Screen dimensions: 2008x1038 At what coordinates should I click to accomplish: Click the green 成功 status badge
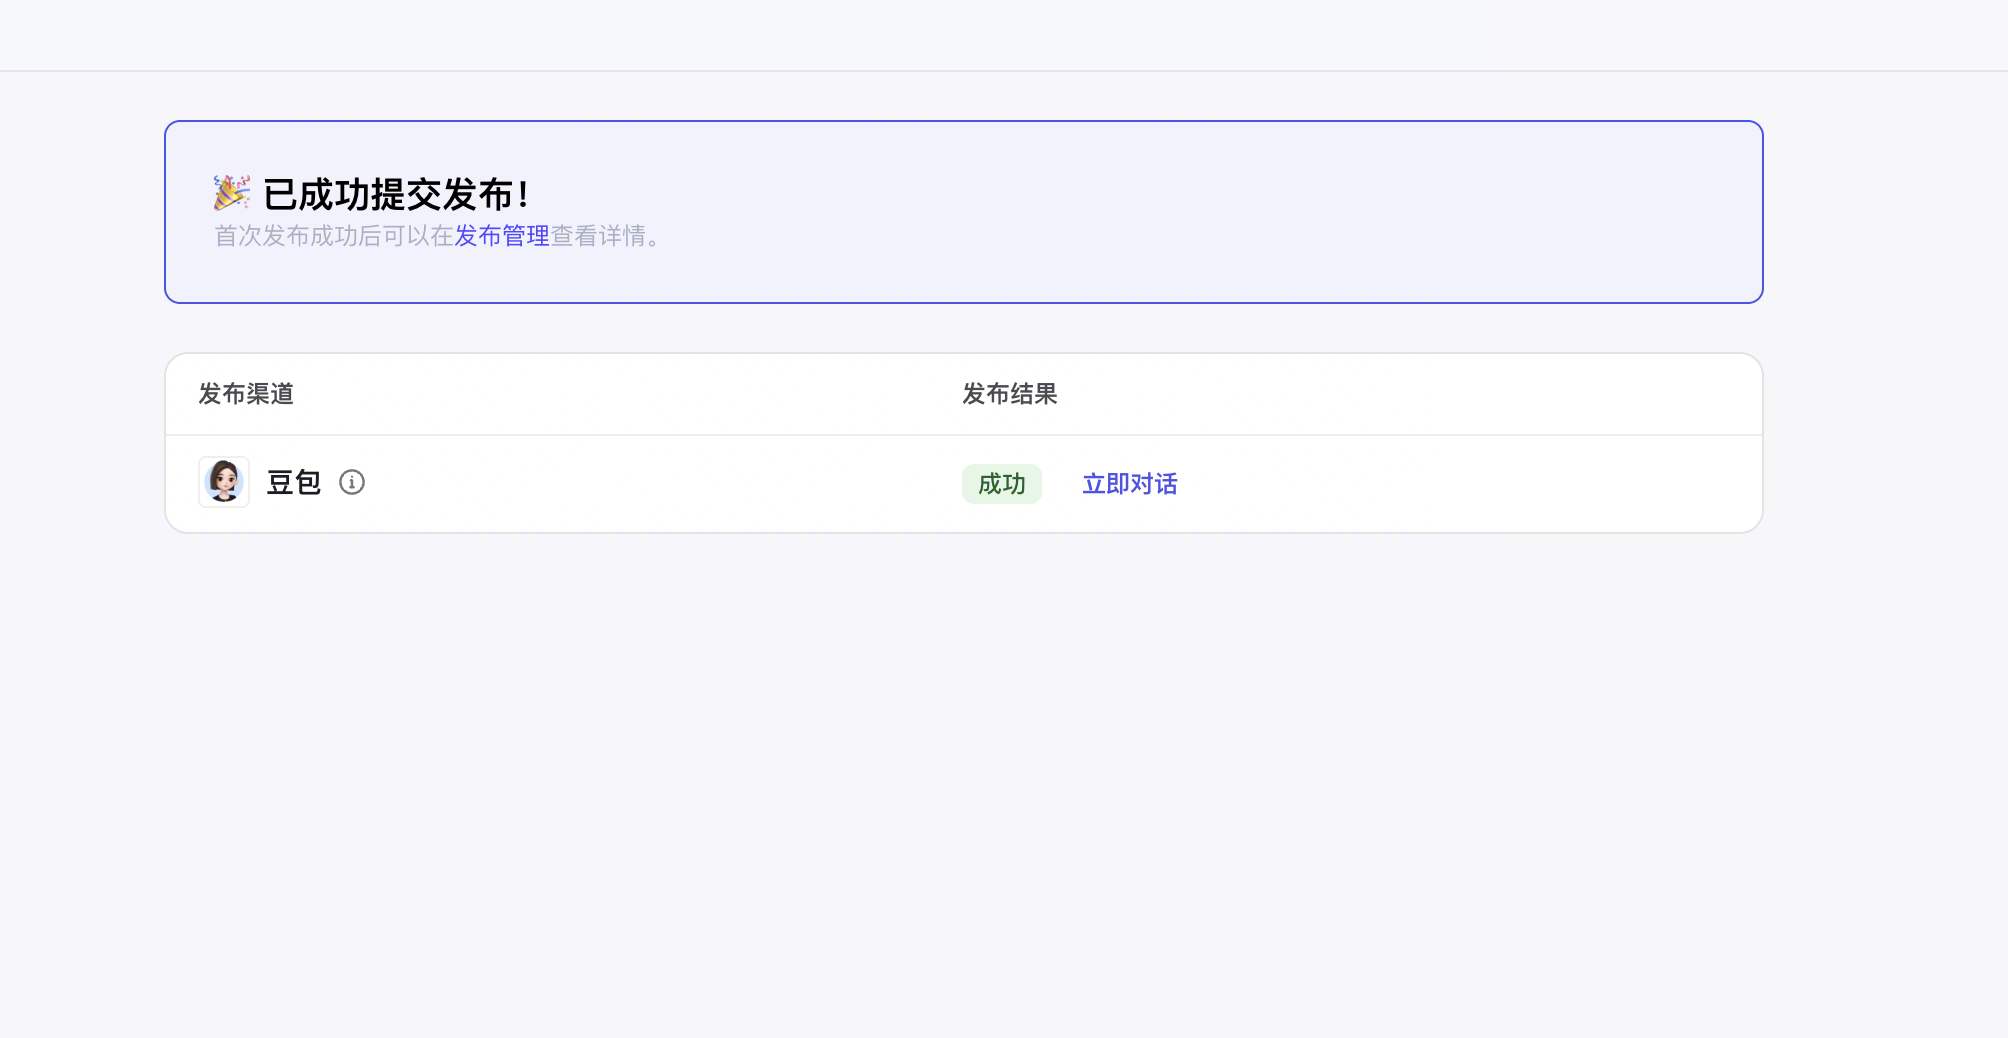point(1001,484)
